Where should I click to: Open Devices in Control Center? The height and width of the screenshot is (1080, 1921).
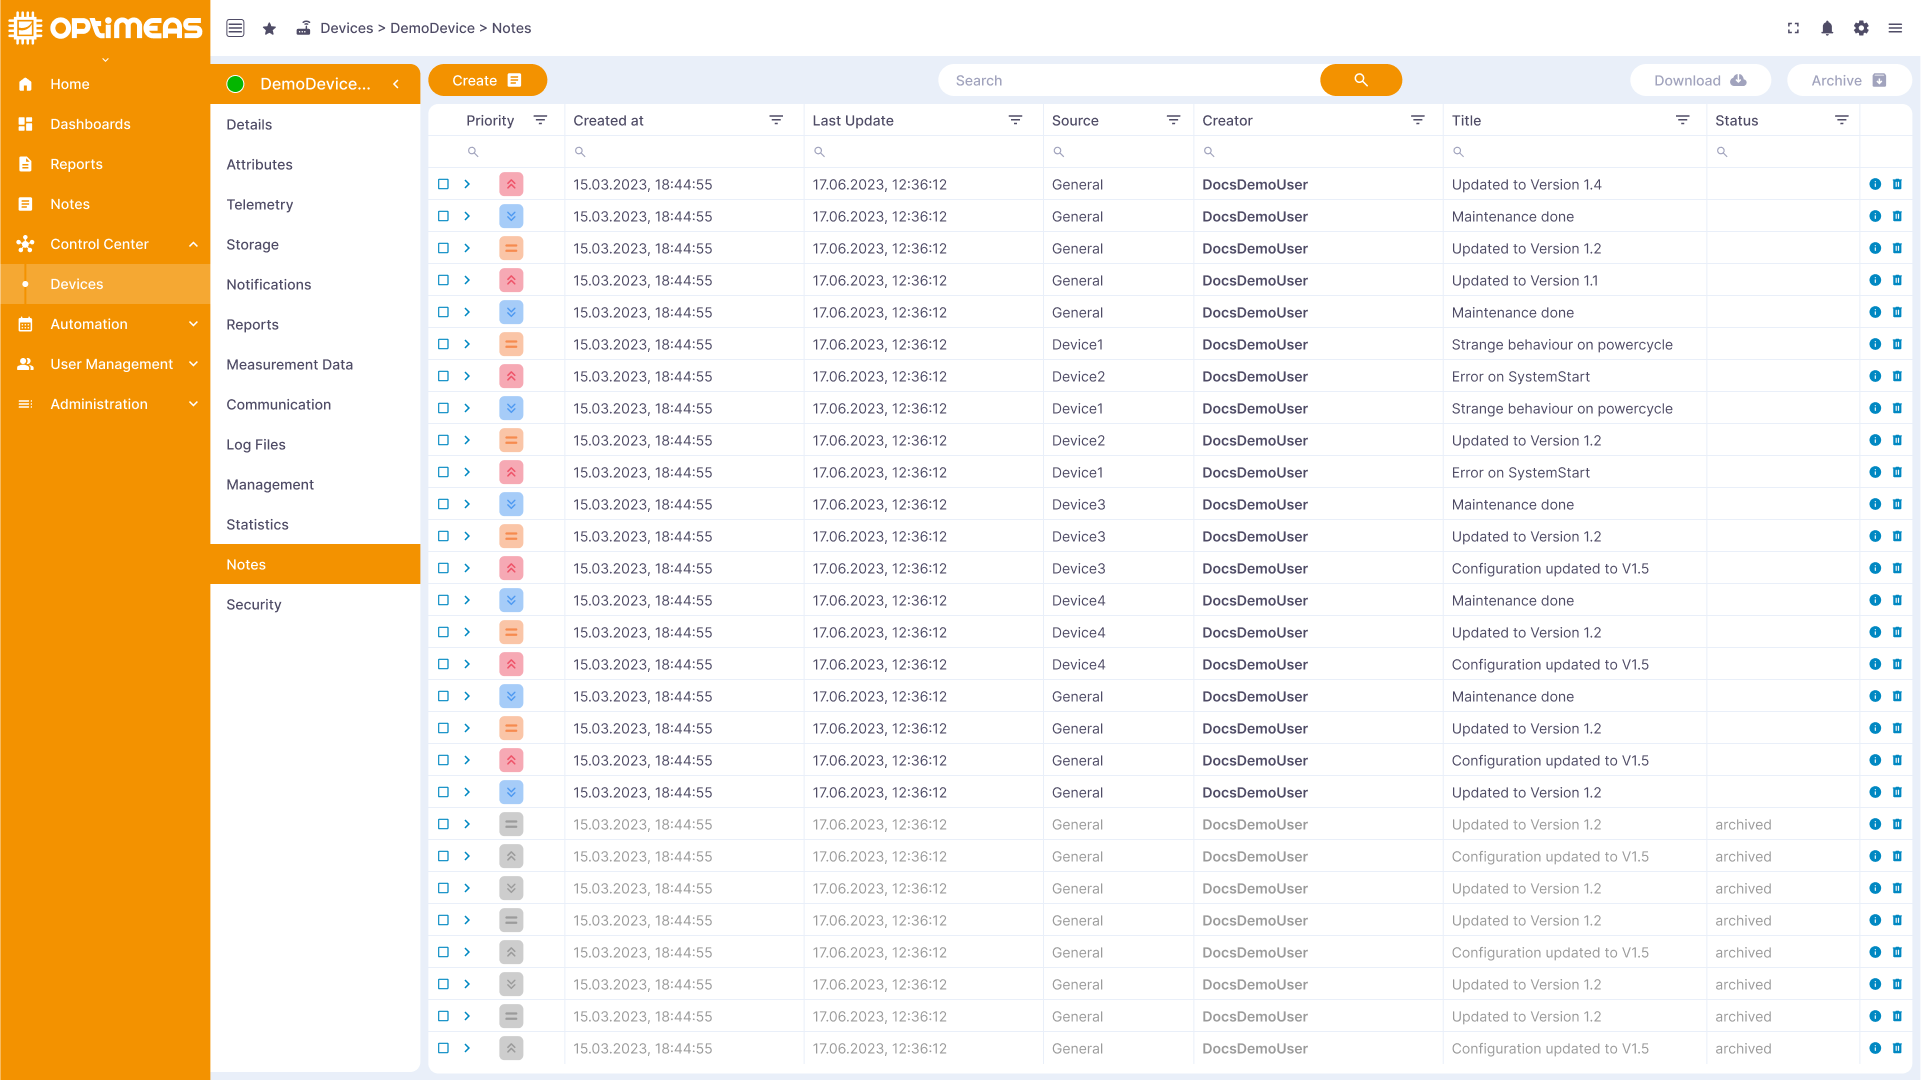[x=105, y=284]
